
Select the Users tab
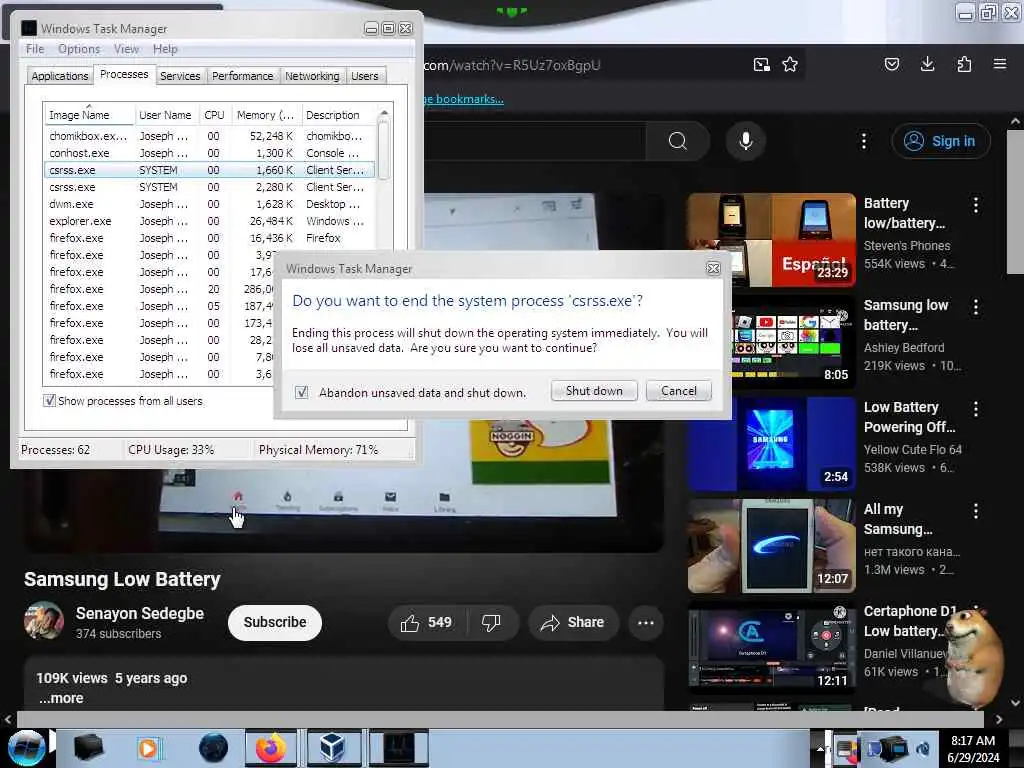point(364,76)
